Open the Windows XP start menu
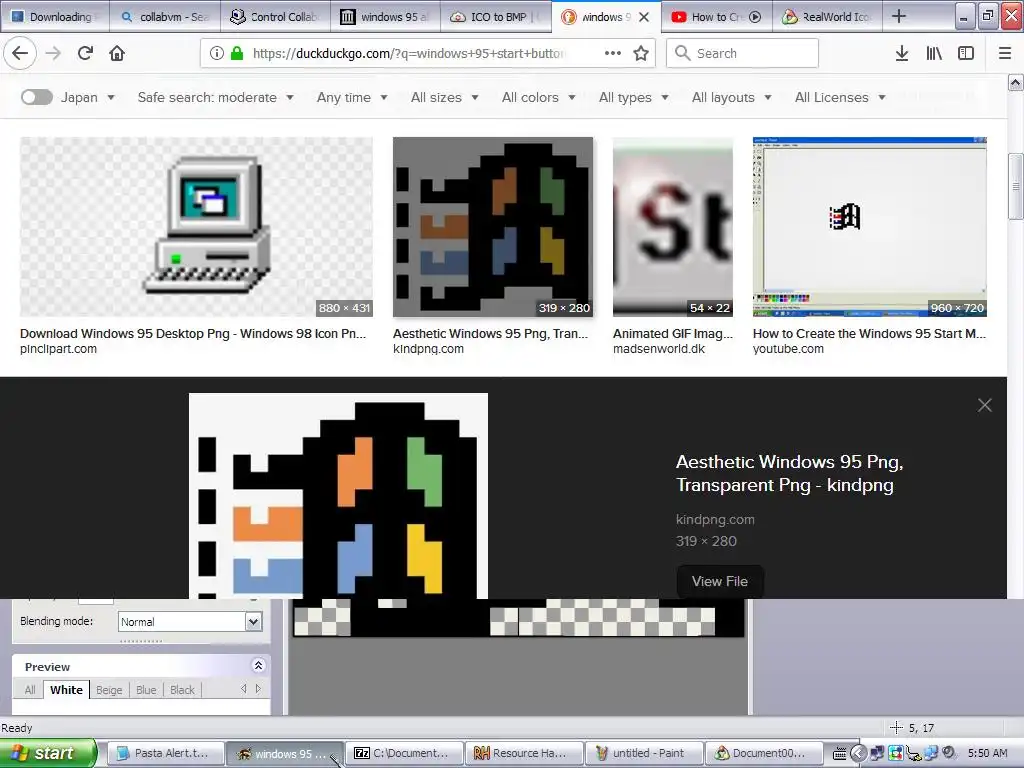The width and height of the screenshot is (1024, 768). (x=48, y=753)
